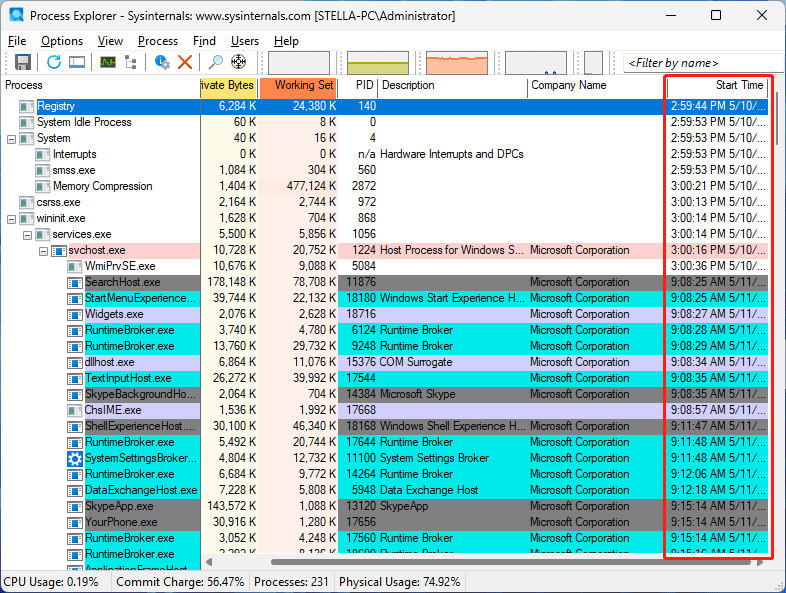Sort by the PID column header
This screenshot has height=593, width=786.
click(x=357, y=85)
